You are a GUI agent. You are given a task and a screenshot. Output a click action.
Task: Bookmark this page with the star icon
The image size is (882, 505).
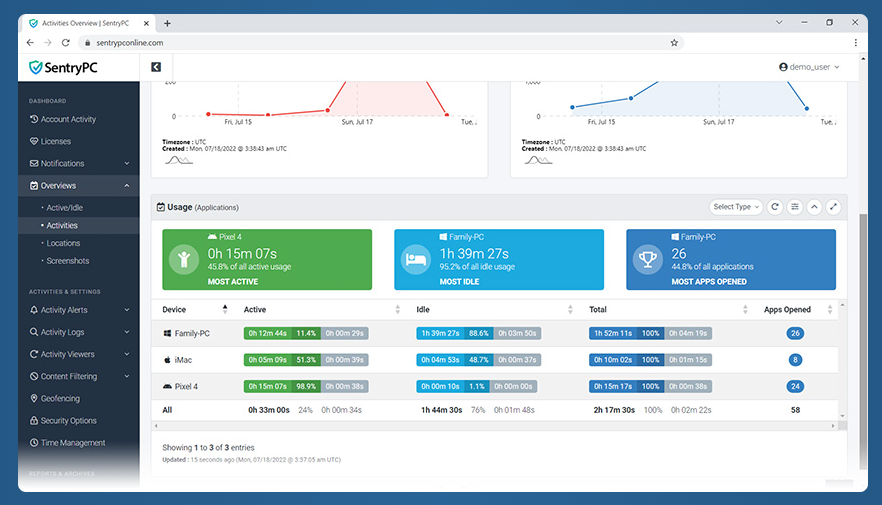pyautogui.click(x=674, y=43)
